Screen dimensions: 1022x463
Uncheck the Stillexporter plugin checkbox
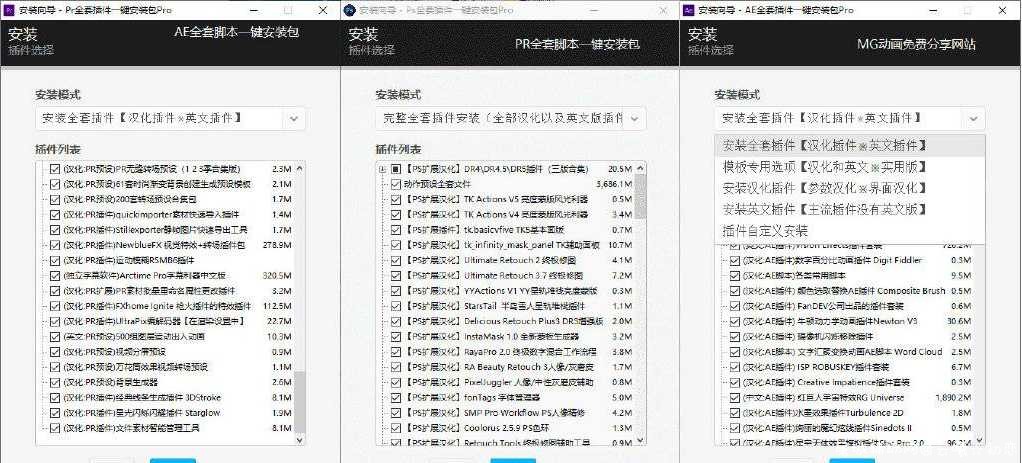[x=55, y=230]
